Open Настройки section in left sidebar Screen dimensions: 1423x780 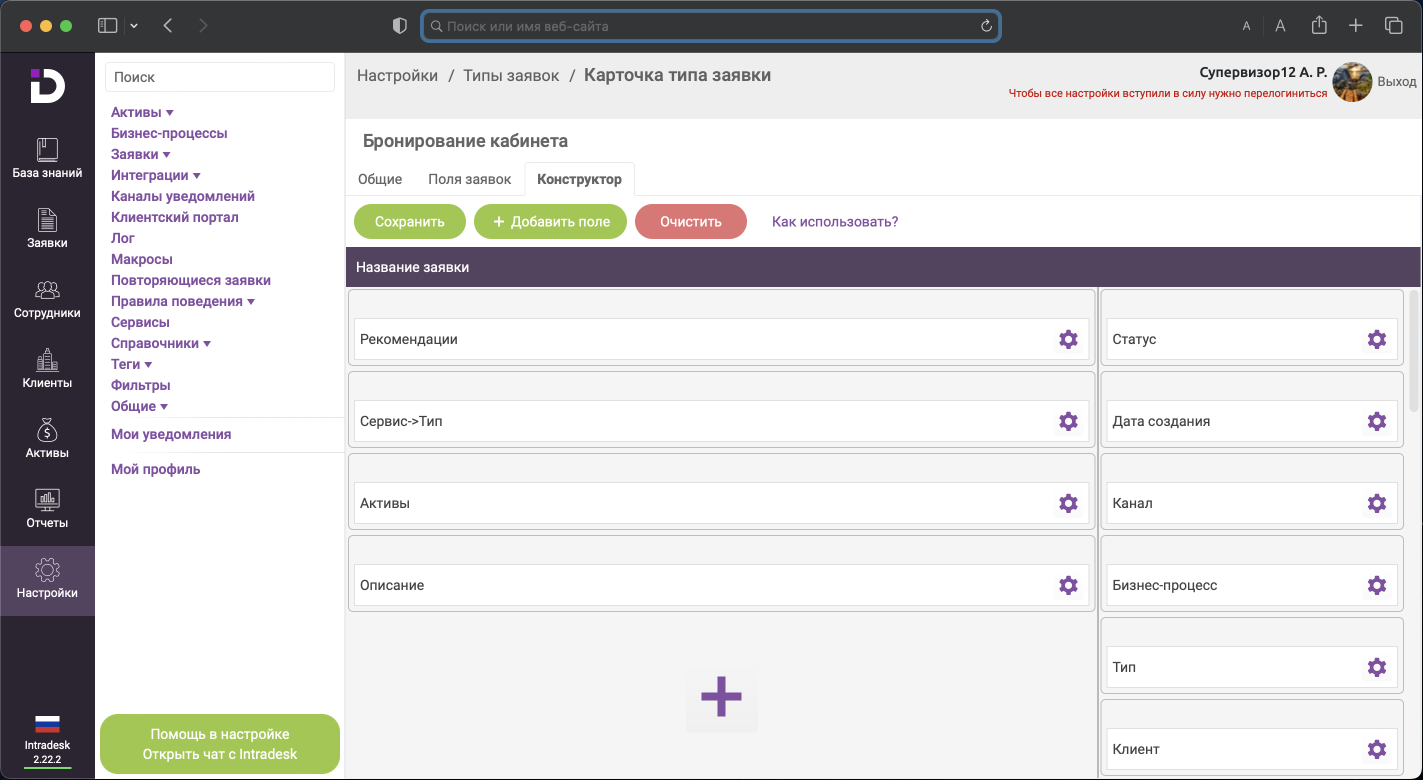click(x=47, y=580)
